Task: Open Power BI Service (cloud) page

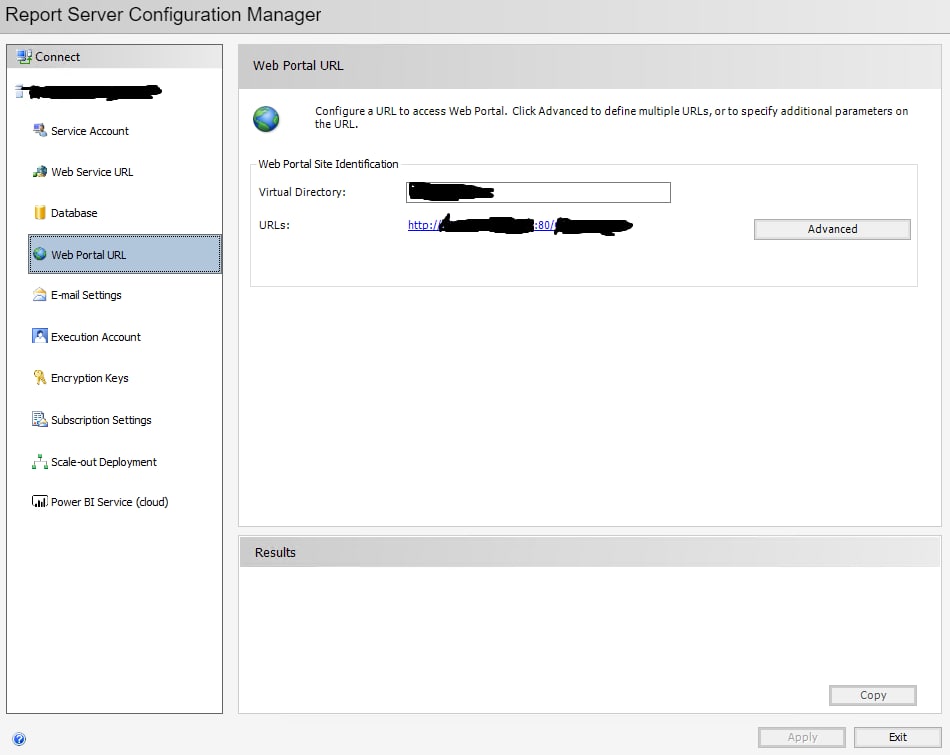Action: 110,502
